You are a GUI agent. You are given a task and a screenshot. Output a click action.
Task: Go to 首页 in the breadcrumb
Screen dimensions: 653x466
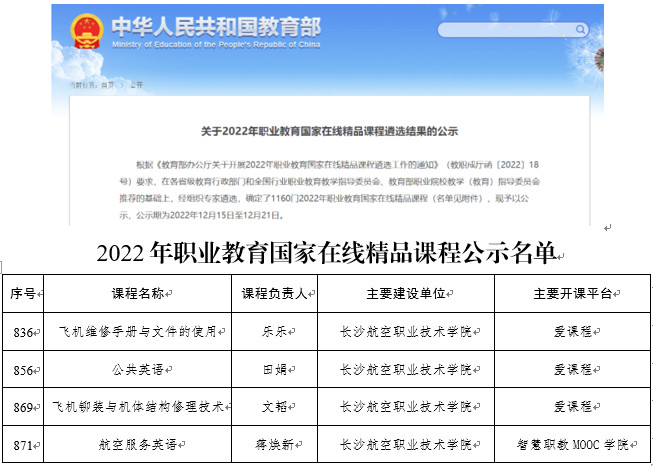[105, 86]
